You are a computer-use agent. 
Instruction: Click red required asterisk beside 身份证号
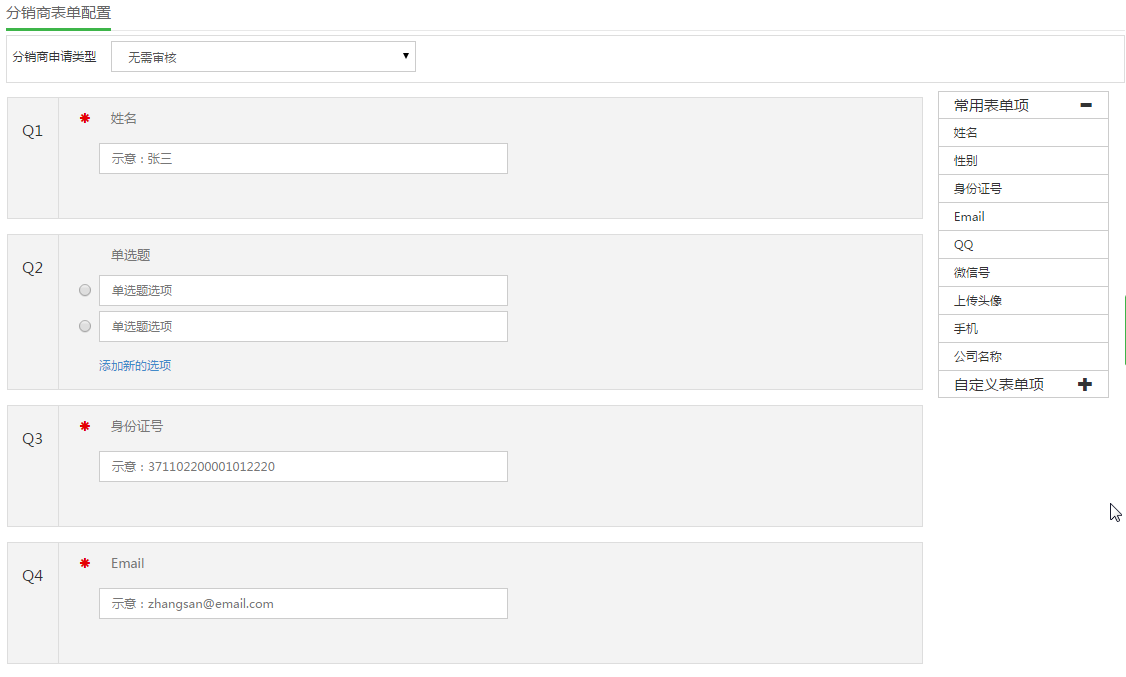point(85,426)
